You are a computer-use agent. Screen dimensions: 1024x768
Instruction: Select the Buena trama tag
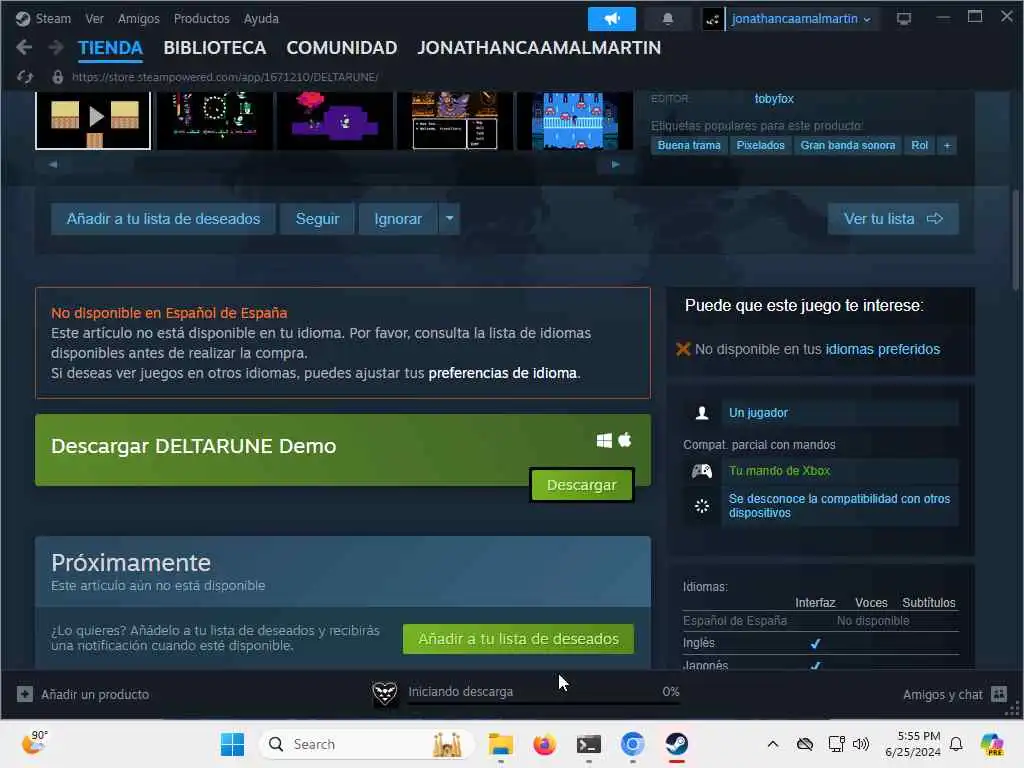689,145
